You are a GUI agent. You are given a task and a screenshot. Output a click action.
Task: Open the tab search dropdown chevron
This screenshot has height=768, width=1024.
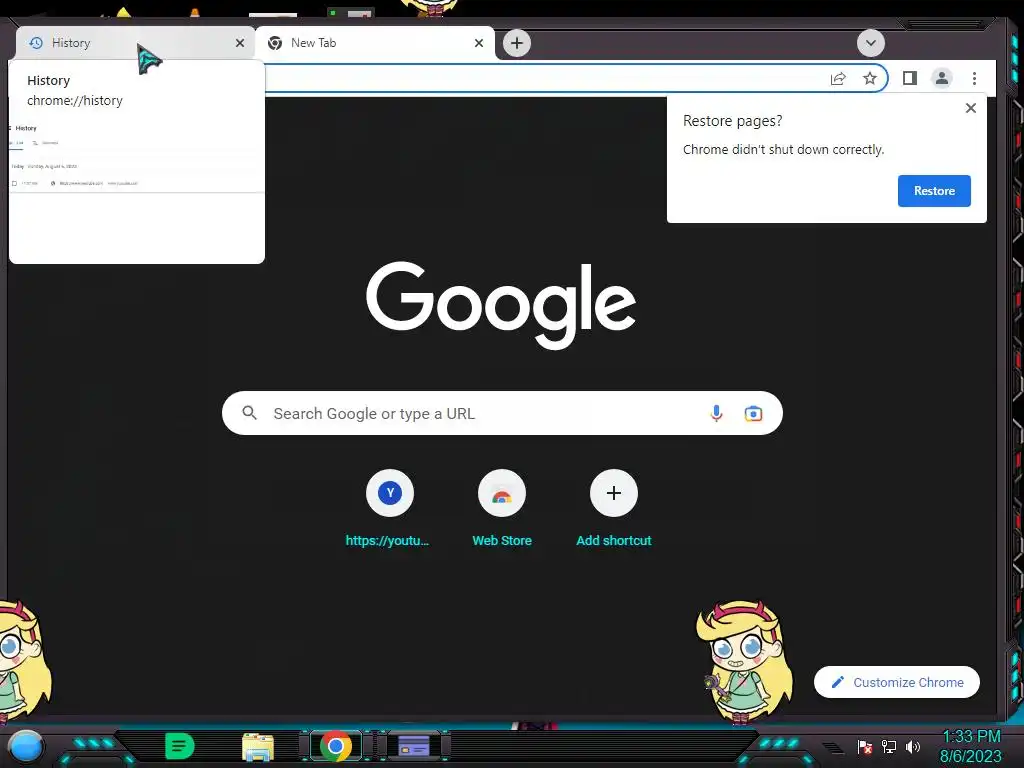(x=871, y=43)
